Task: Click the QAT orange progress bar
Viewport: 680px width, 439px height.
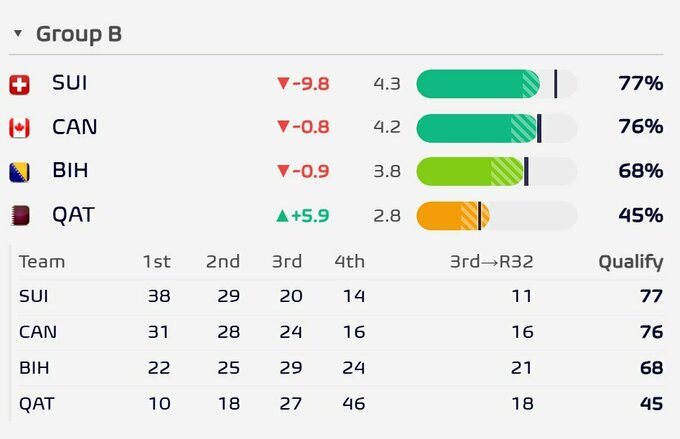Action: coord(497,216)
